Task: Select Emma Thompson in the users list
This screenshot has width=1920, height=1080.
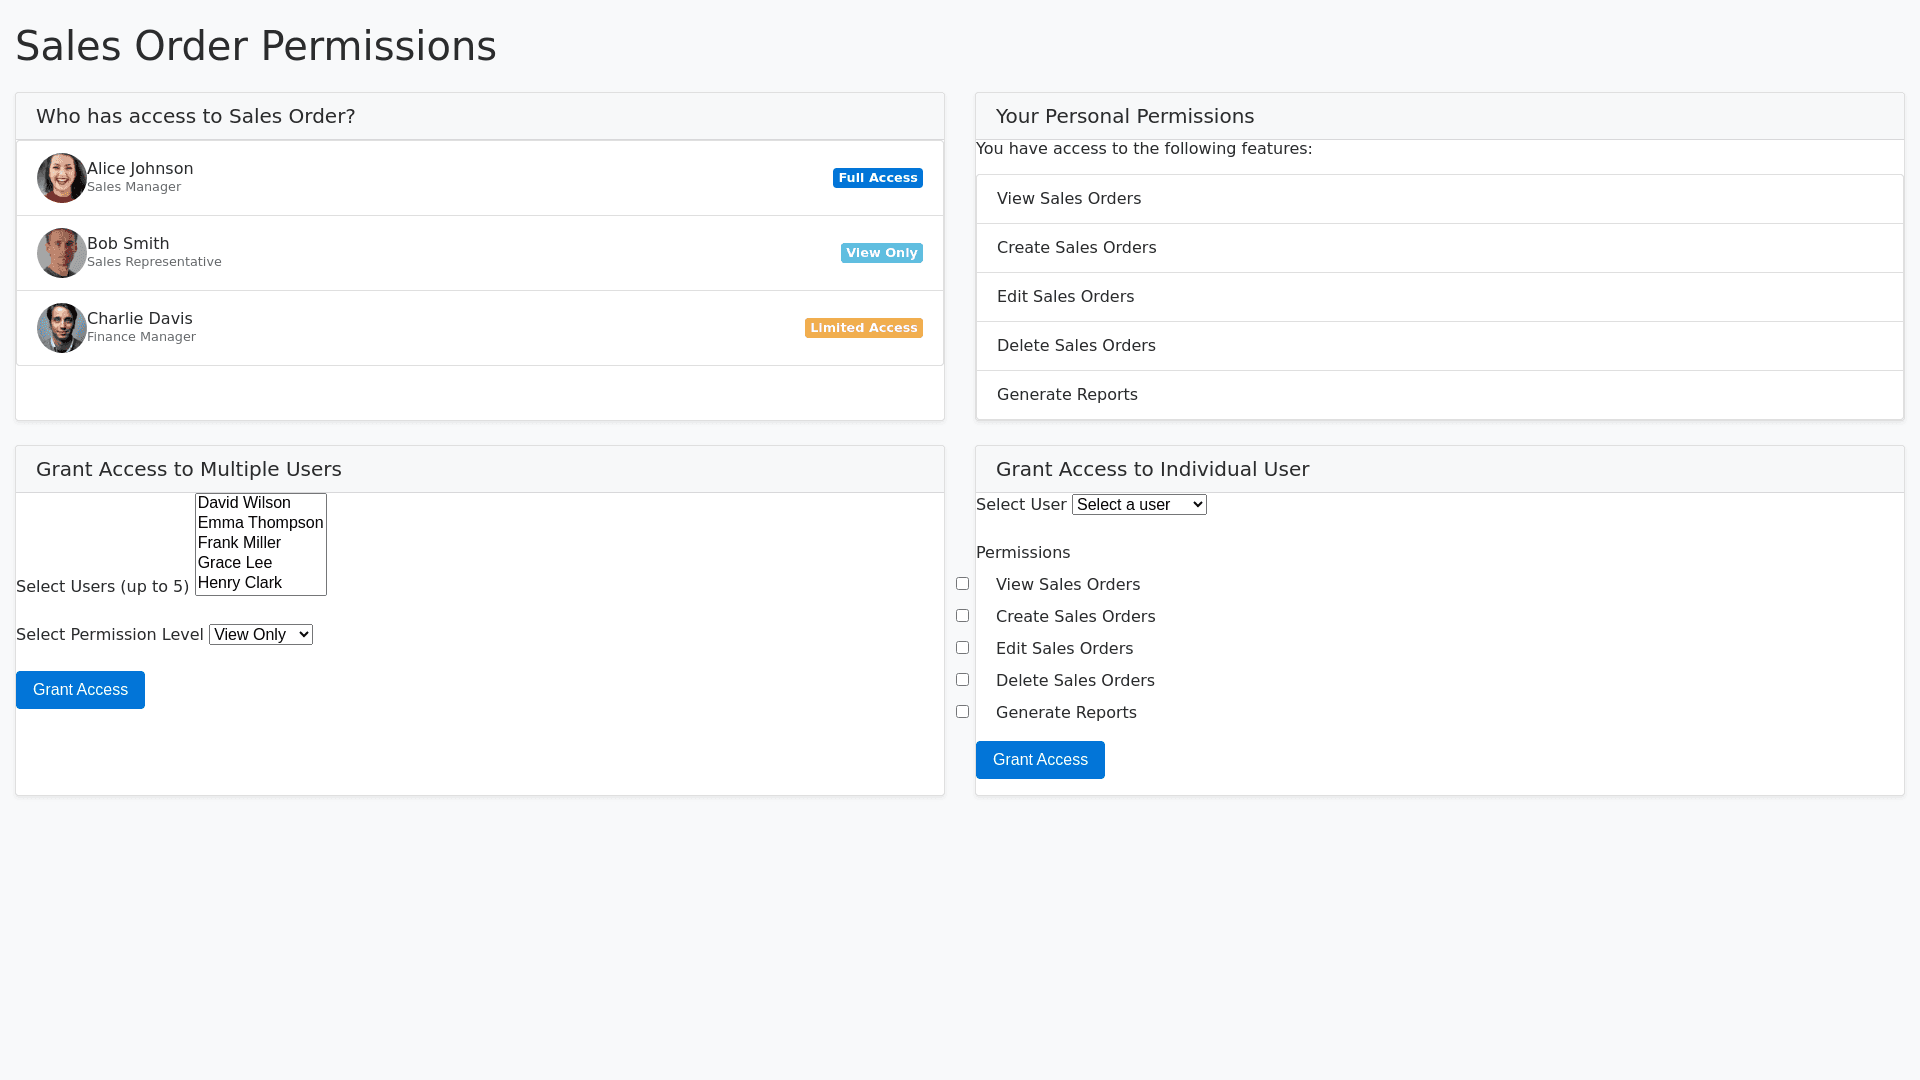Action: [x=260, y=523]
